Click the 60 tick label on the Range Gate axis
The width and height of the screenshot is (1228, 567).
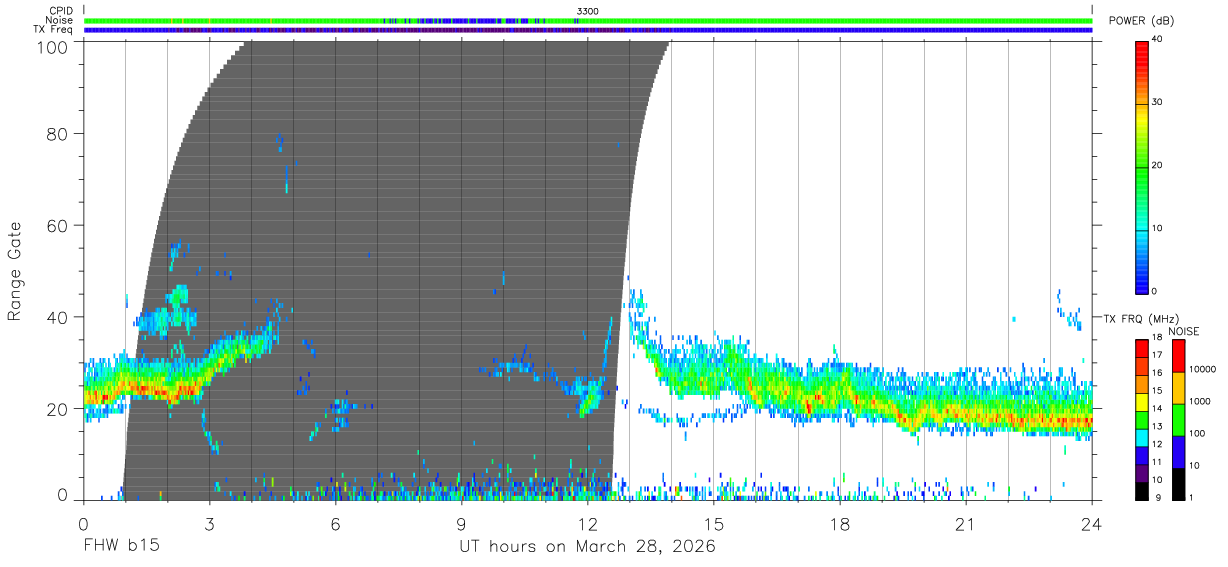[x=57, y=226]
